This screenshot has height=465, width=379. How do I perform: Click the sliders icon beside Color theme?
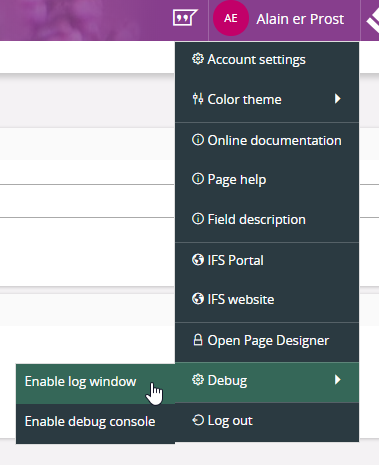point(198,99)
